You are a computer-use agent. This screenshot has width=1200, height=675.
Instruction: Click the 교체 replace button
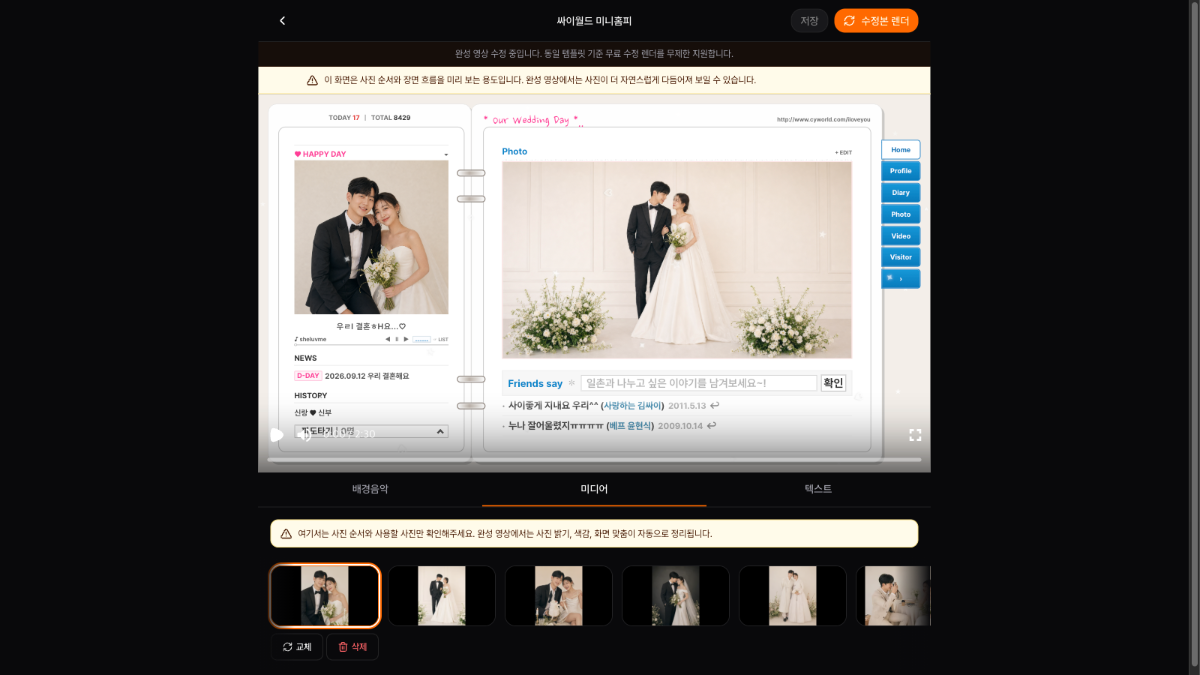click(297, 647)
